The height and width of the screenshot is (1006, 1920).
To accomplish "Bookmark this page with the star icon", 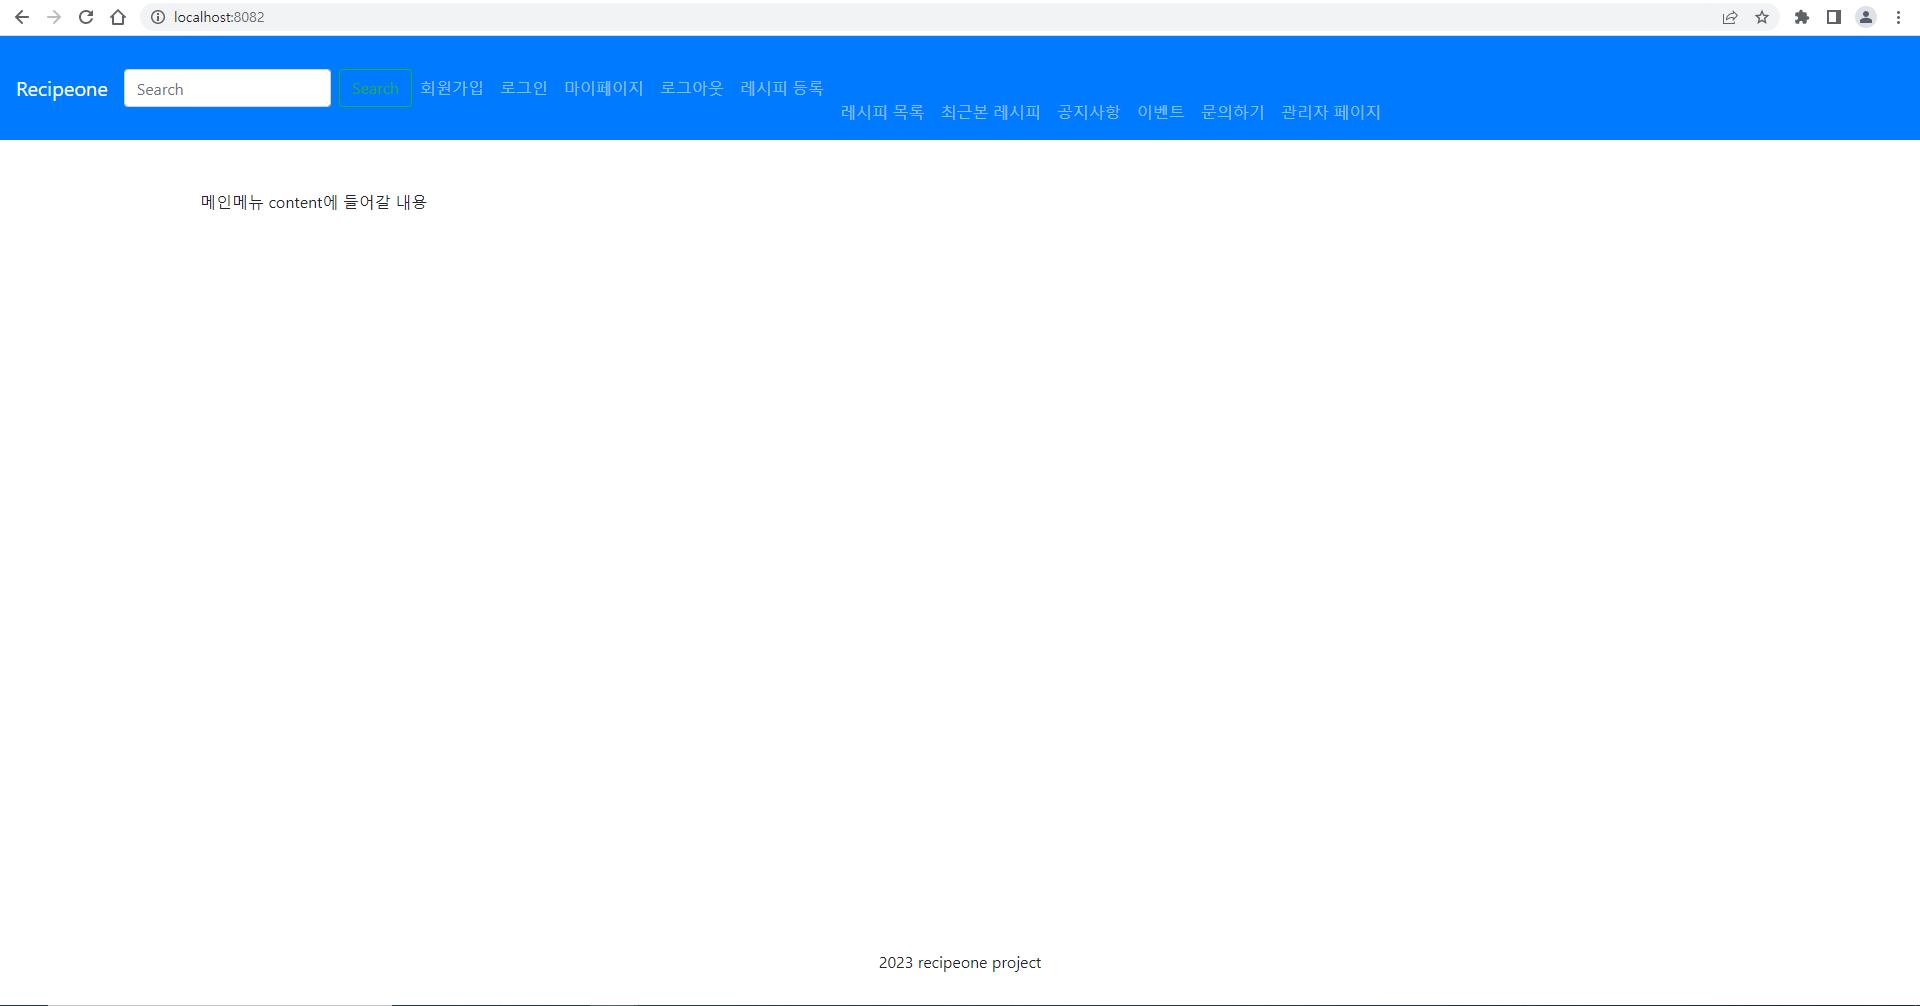I will (1762, 17).
